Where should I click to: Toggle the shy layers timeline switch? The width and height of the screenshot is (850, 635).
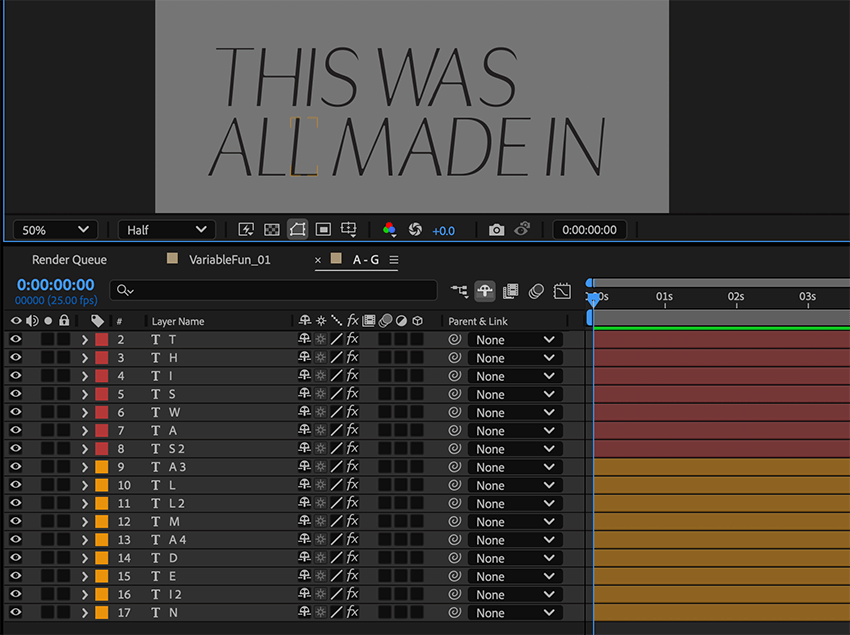point(485,291)
